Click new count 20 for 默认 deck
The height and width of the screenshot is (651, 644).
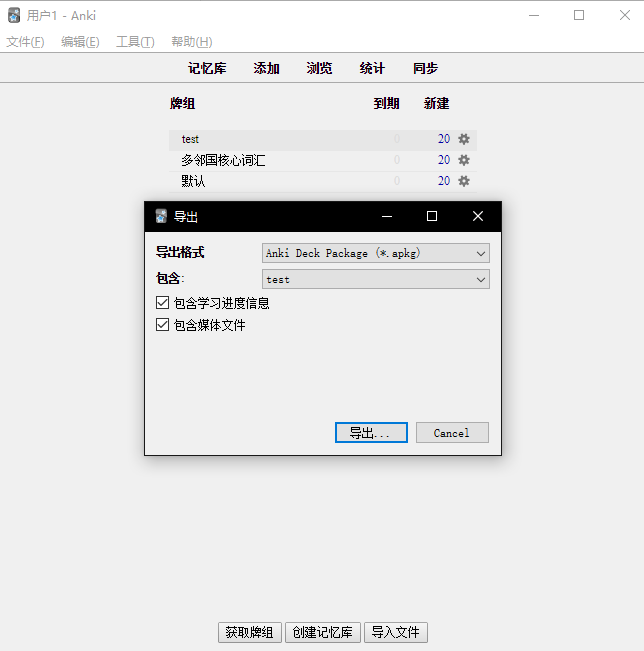(444, 181)
